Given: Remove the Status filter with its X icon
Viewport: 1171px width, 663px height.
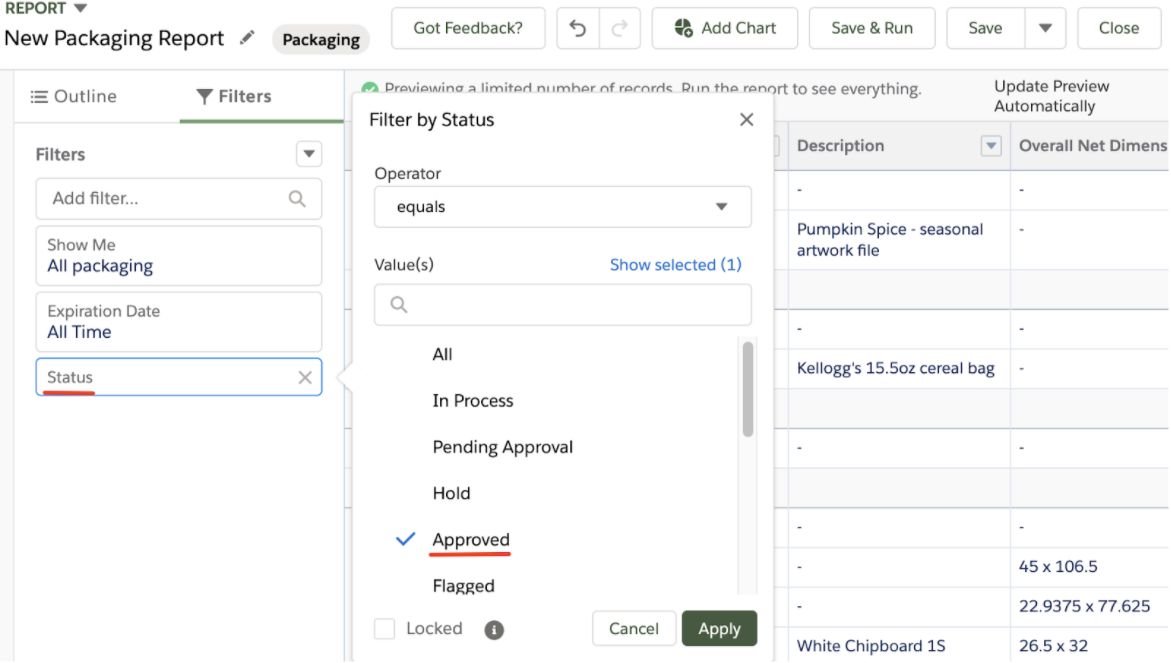Looking at the screenshot, I should coord(305,377).
